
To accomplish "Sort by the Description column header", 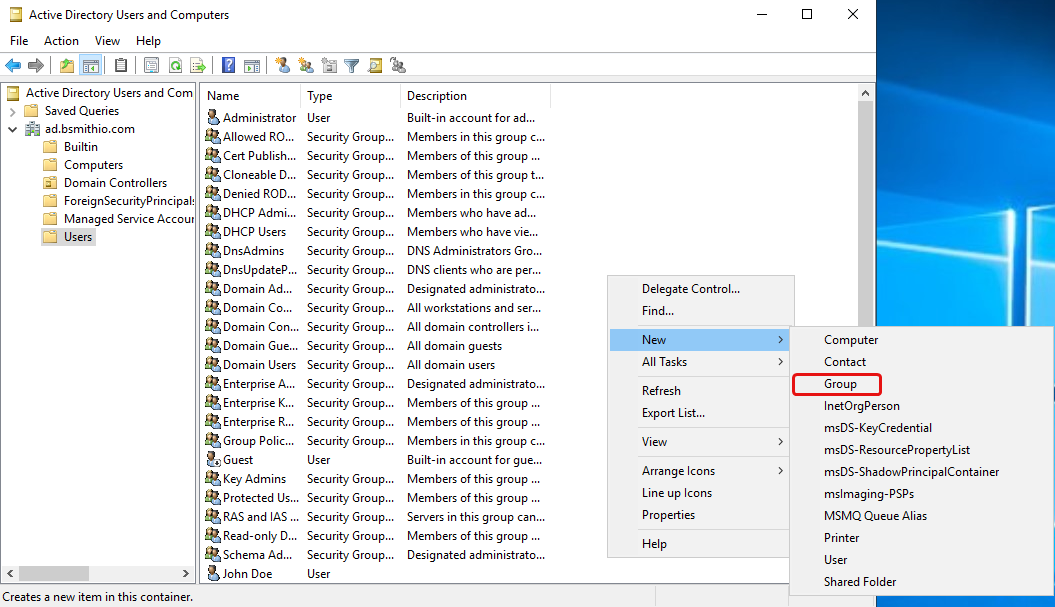I will tap(476, 96).
